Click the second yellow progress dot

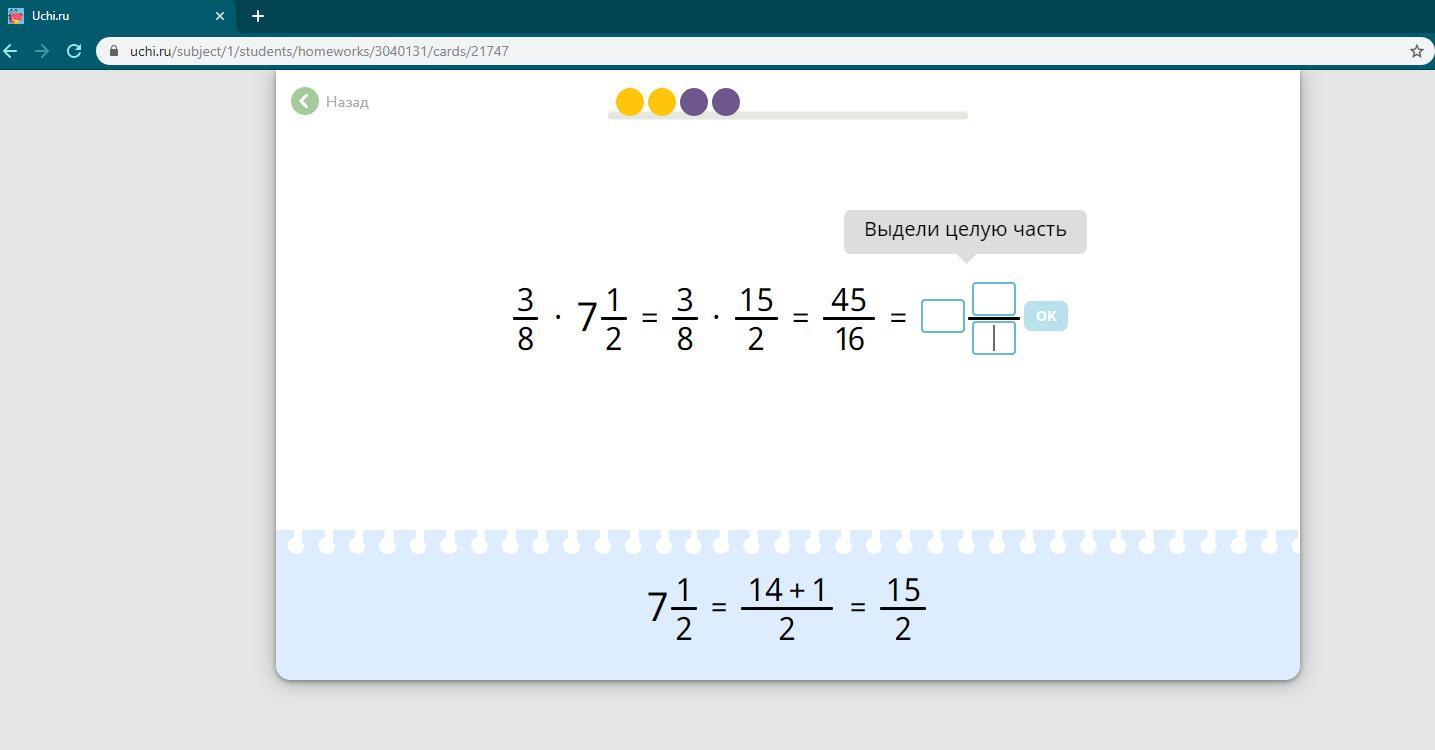click(x=662, y=102)
